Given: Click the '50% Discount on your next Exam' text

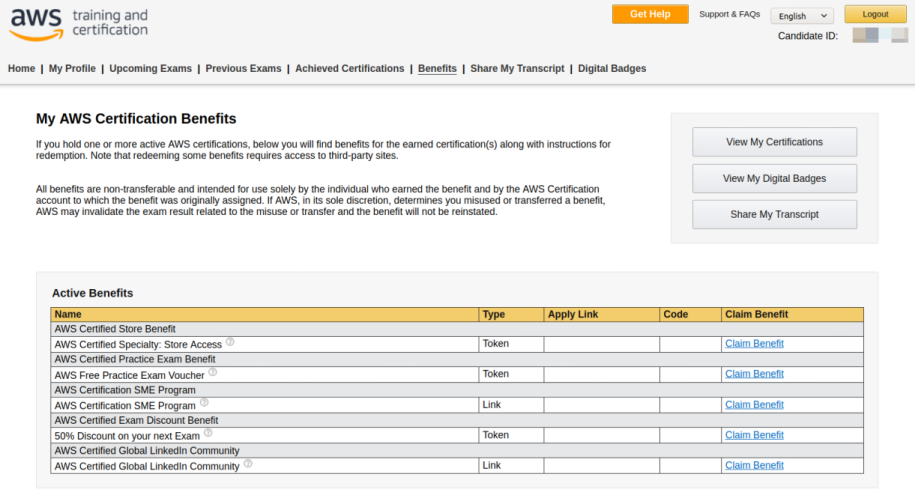Looking at the screenshot, I should (x=127, y=436).
